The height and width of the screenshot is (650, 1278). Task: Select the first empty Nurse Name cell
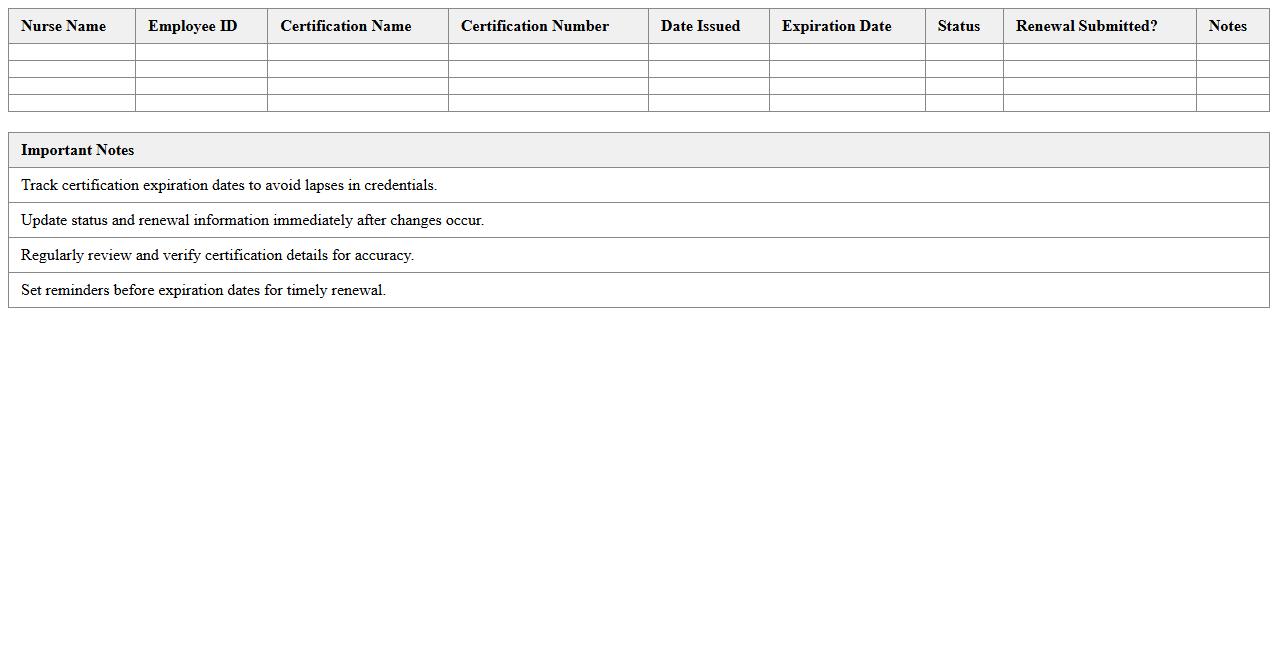pos(70,52)
